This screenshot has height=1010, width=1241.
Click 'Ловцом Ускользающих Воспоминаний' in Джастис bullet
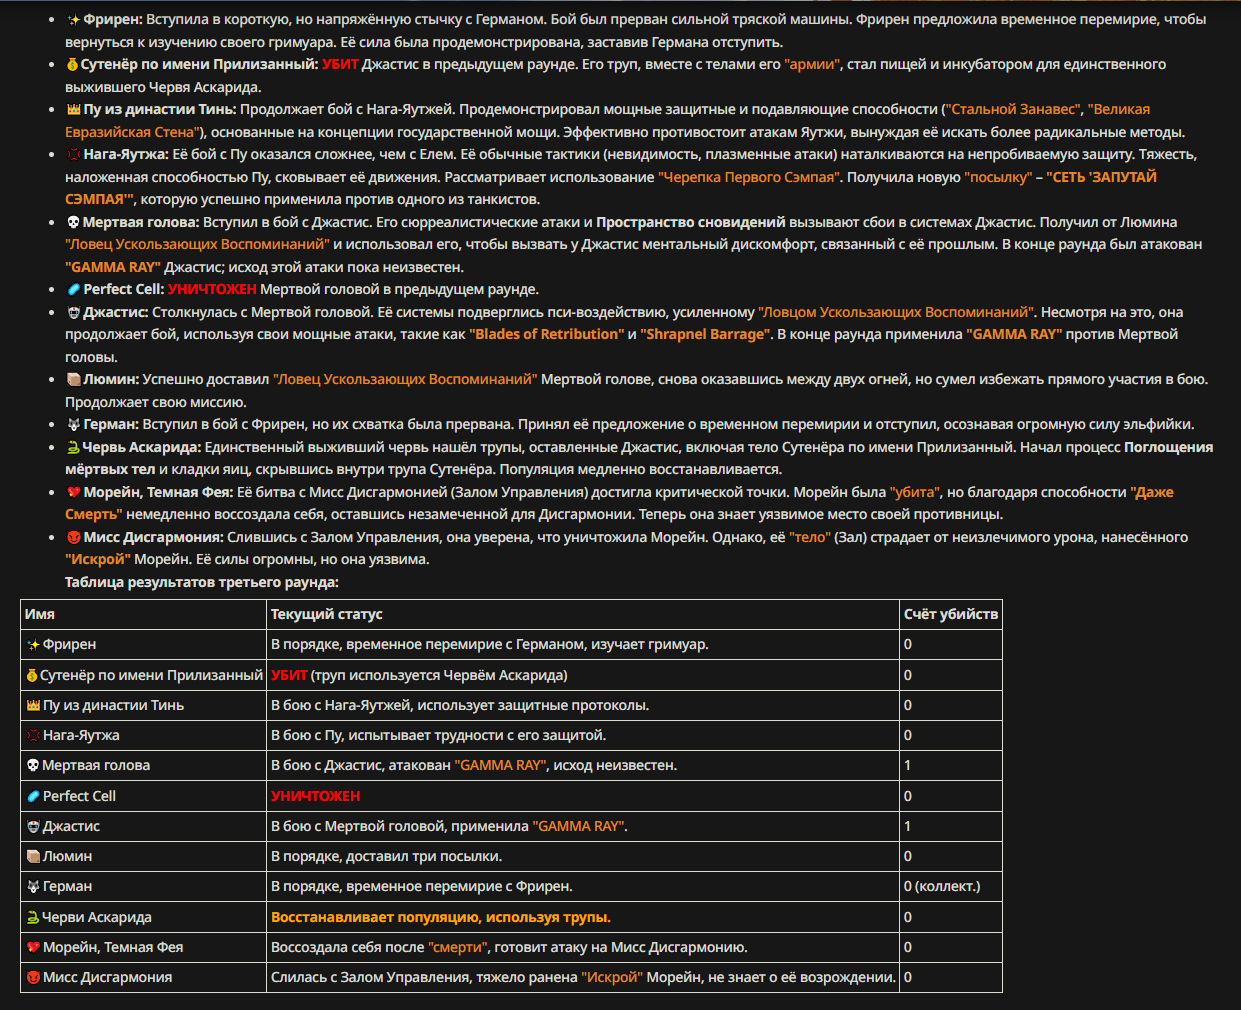pyautogui.click(x=897, y=312)
